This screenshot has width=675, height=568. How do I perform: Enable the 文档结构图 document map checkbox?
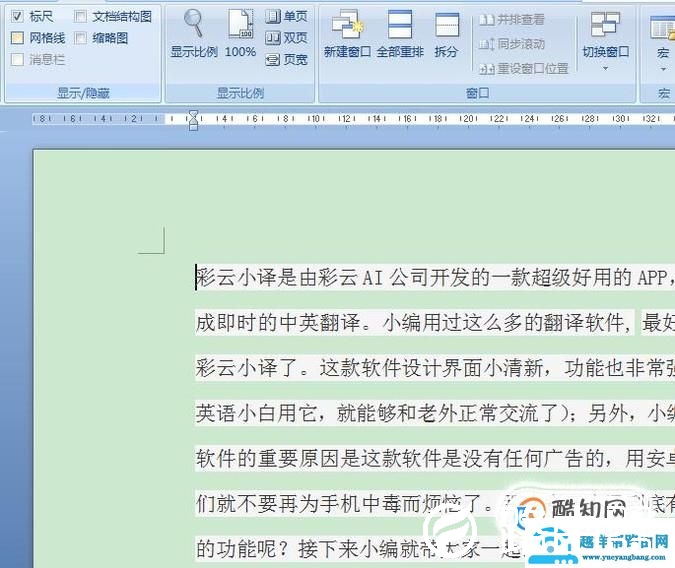[x=81, y=17]
